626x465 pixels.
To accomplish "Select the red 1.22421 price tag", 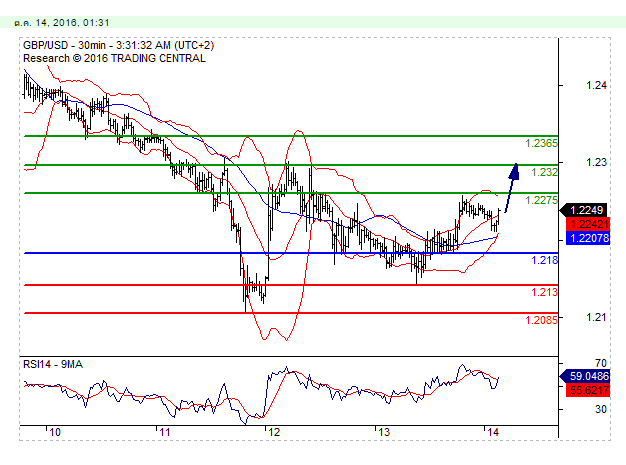I will click(588, 224).
